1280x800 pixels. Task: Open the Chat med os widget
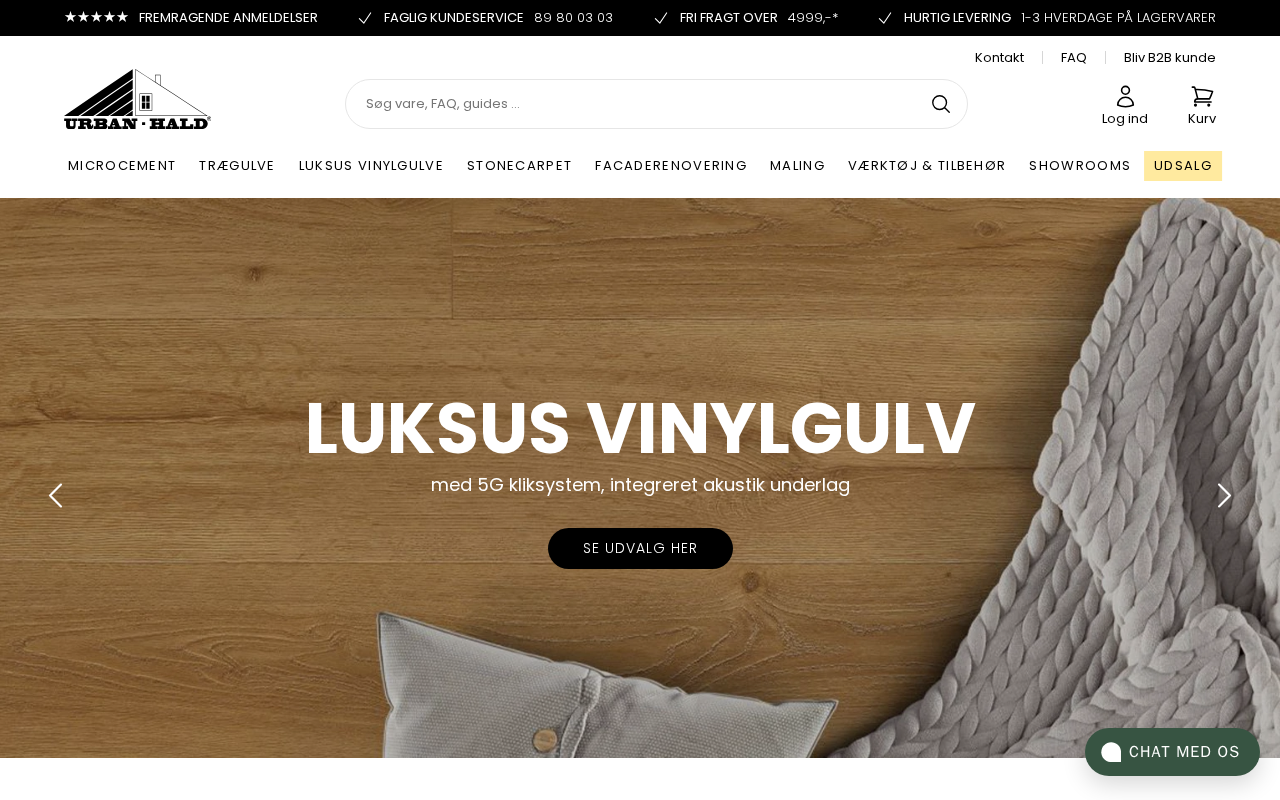coord(1172,752)
